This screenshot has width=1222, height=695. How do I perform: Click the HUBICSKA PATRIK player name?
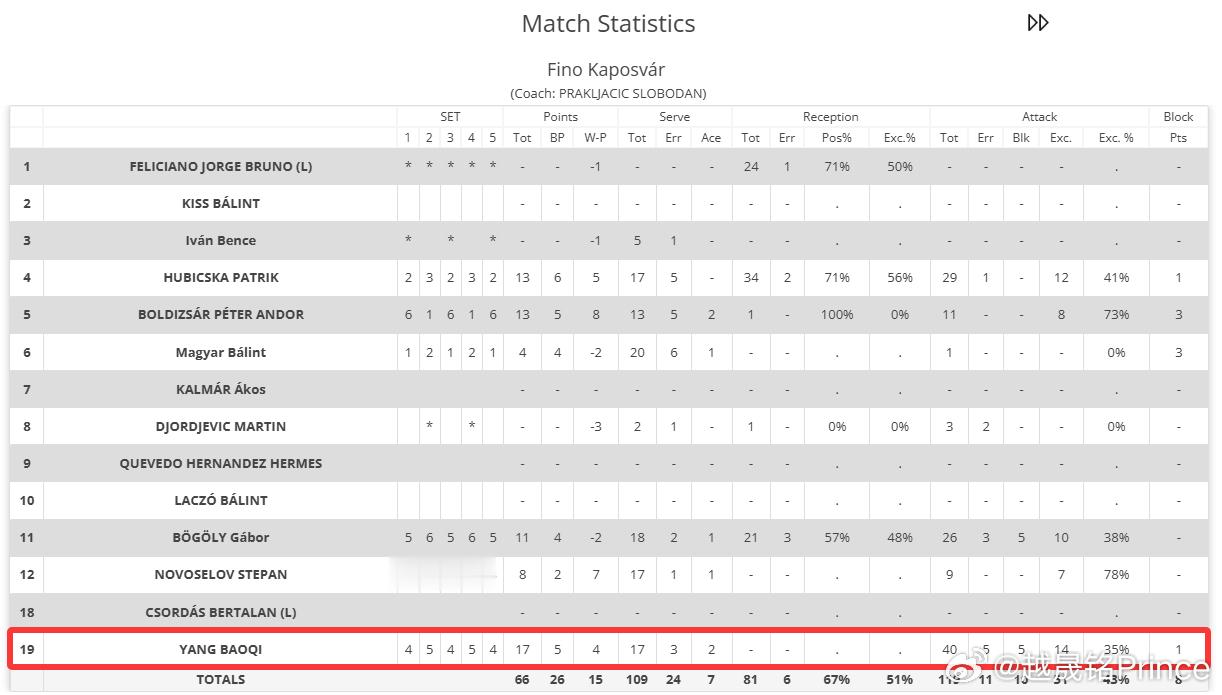coord(221,277)
